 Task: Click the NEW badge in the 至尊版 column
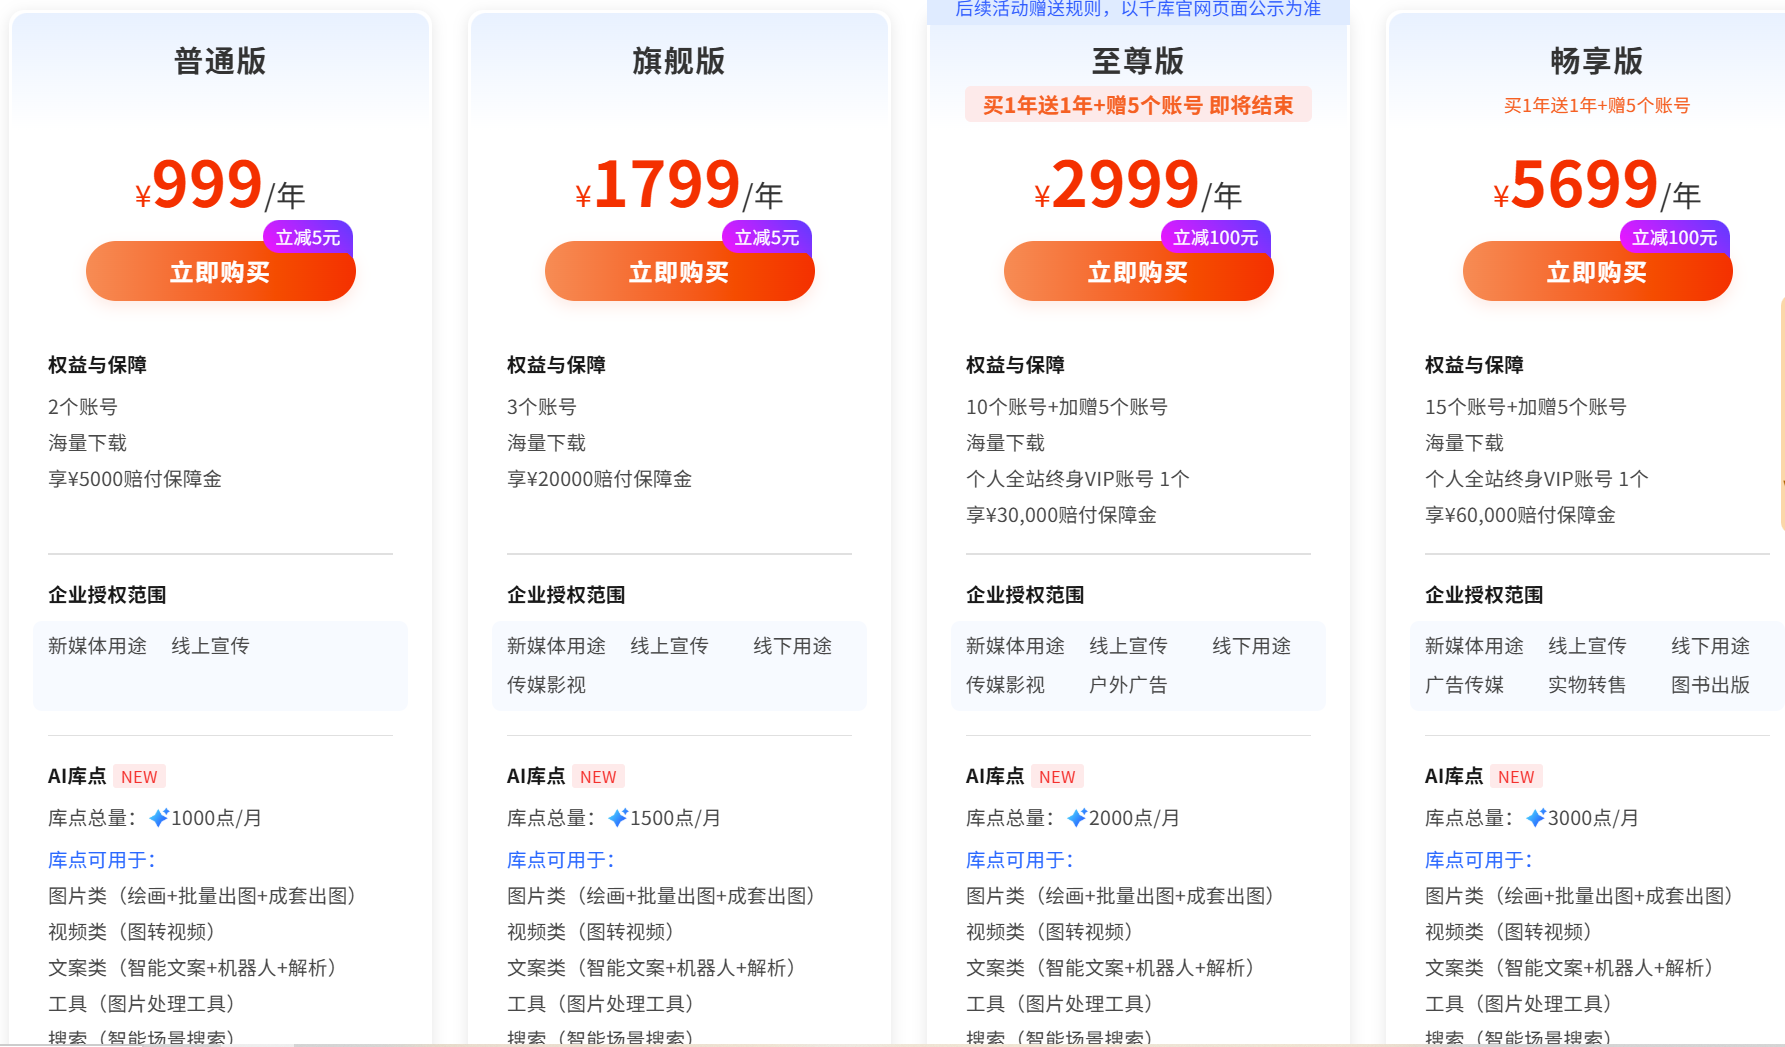[x=1056, y=776]
